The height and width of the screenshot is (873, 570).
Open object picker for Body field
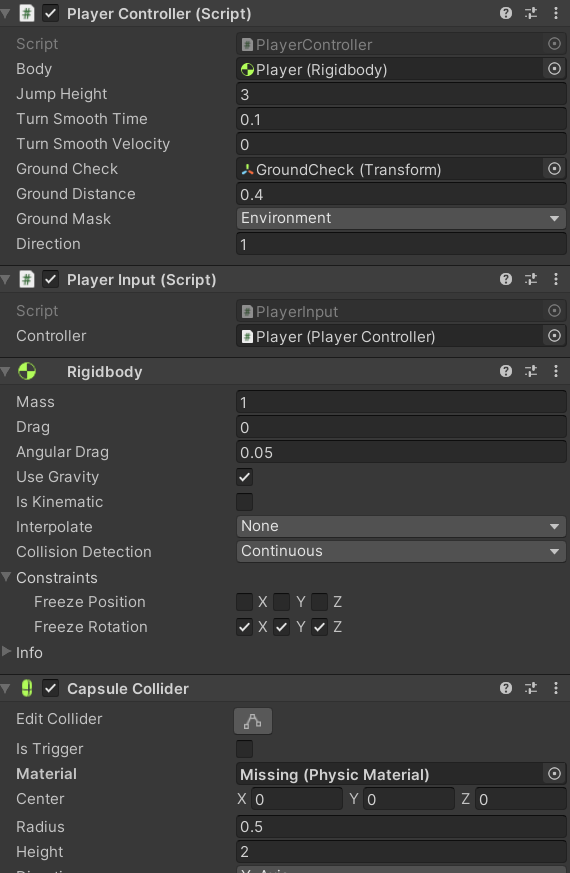coord(554,69)
